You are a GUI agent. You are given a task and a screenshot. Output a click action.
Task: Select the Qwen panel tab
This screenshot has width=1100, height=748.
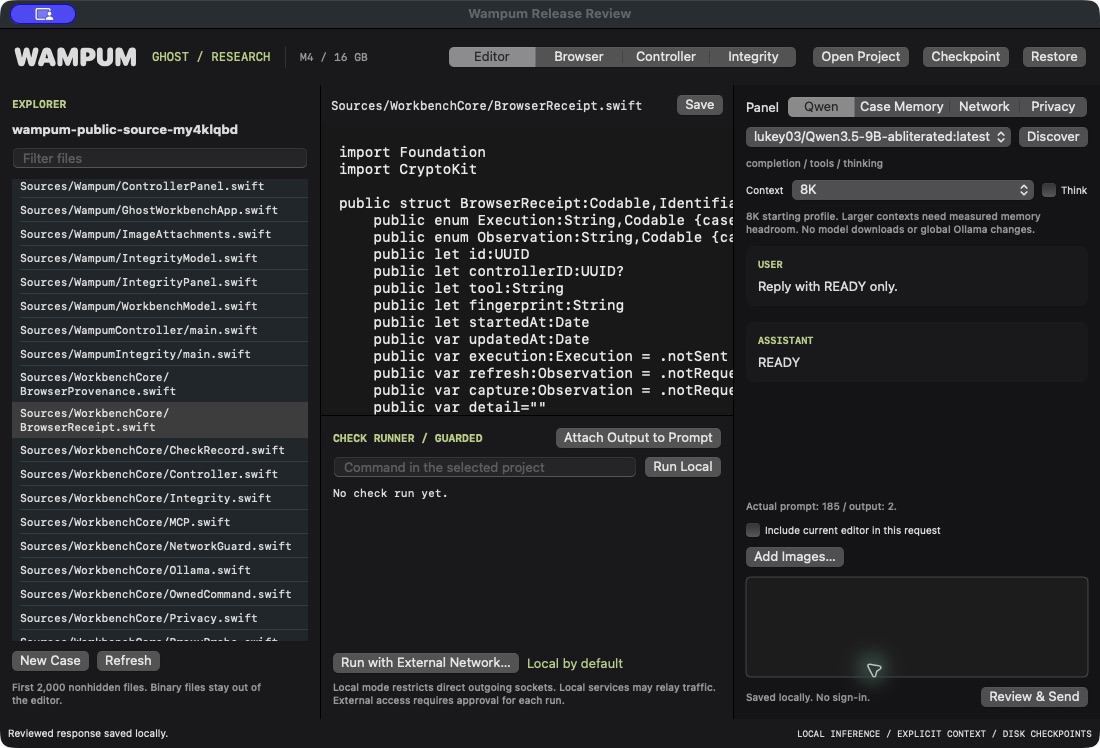point(821,107)
